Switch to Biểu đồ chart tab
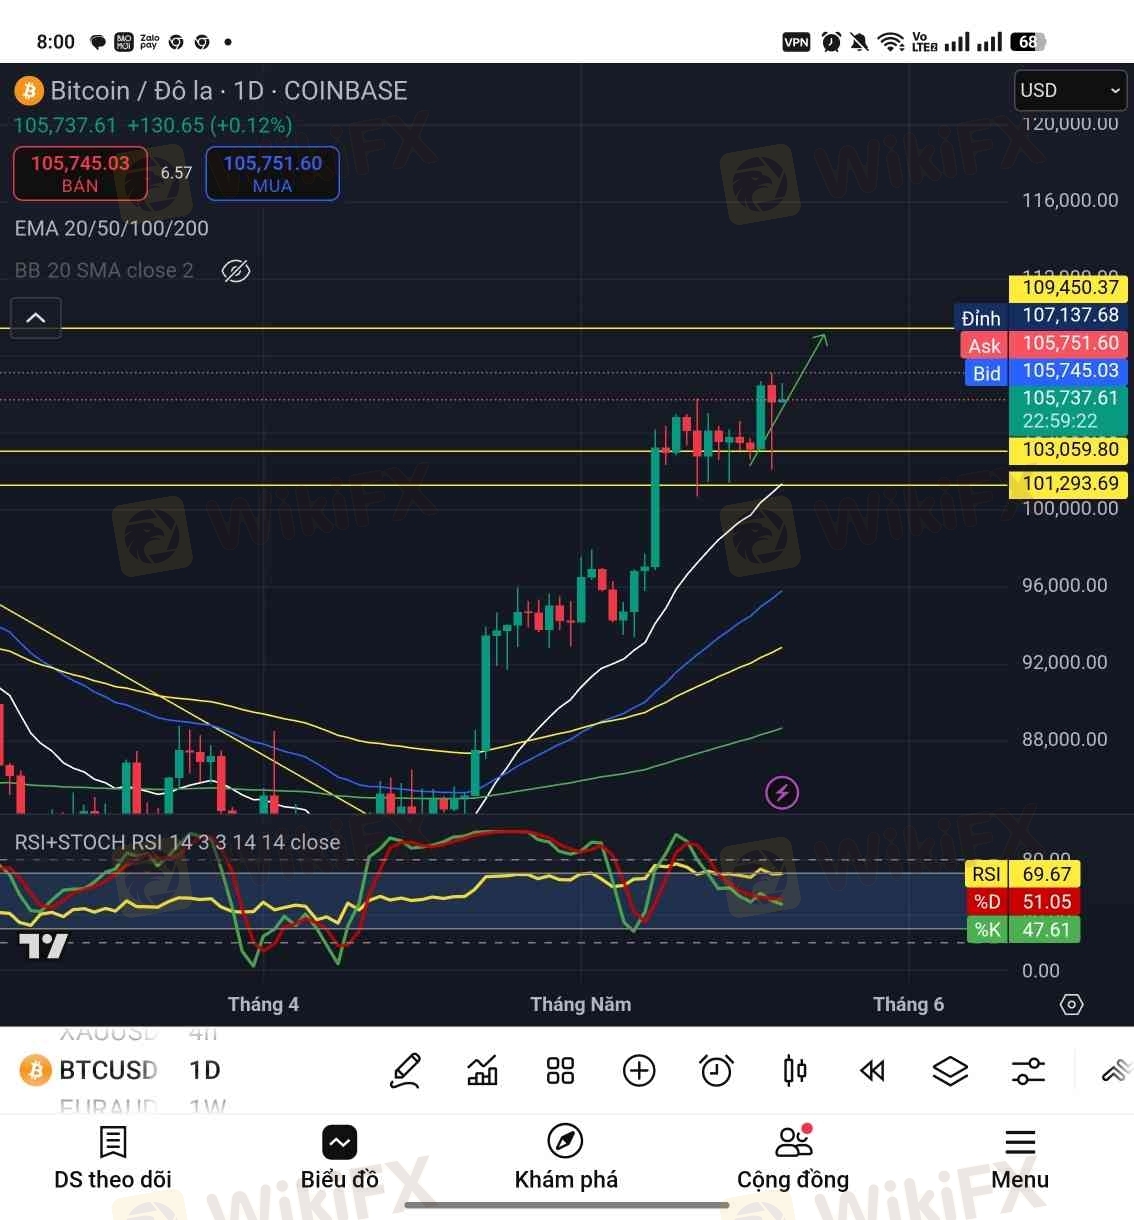The image size is (1134, 1220). click(x=340, y=1158)
